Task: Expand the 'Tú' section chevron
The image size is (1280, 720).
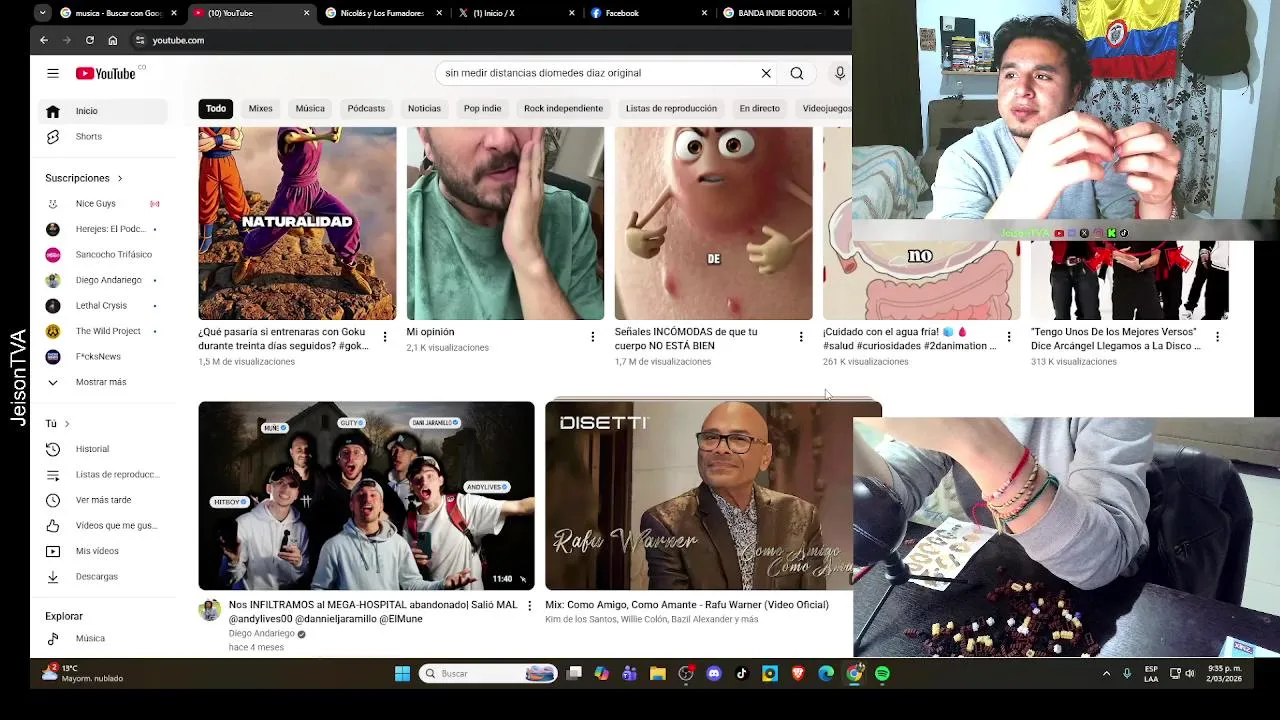Action: pyautogui.click(x=67, y=424)
